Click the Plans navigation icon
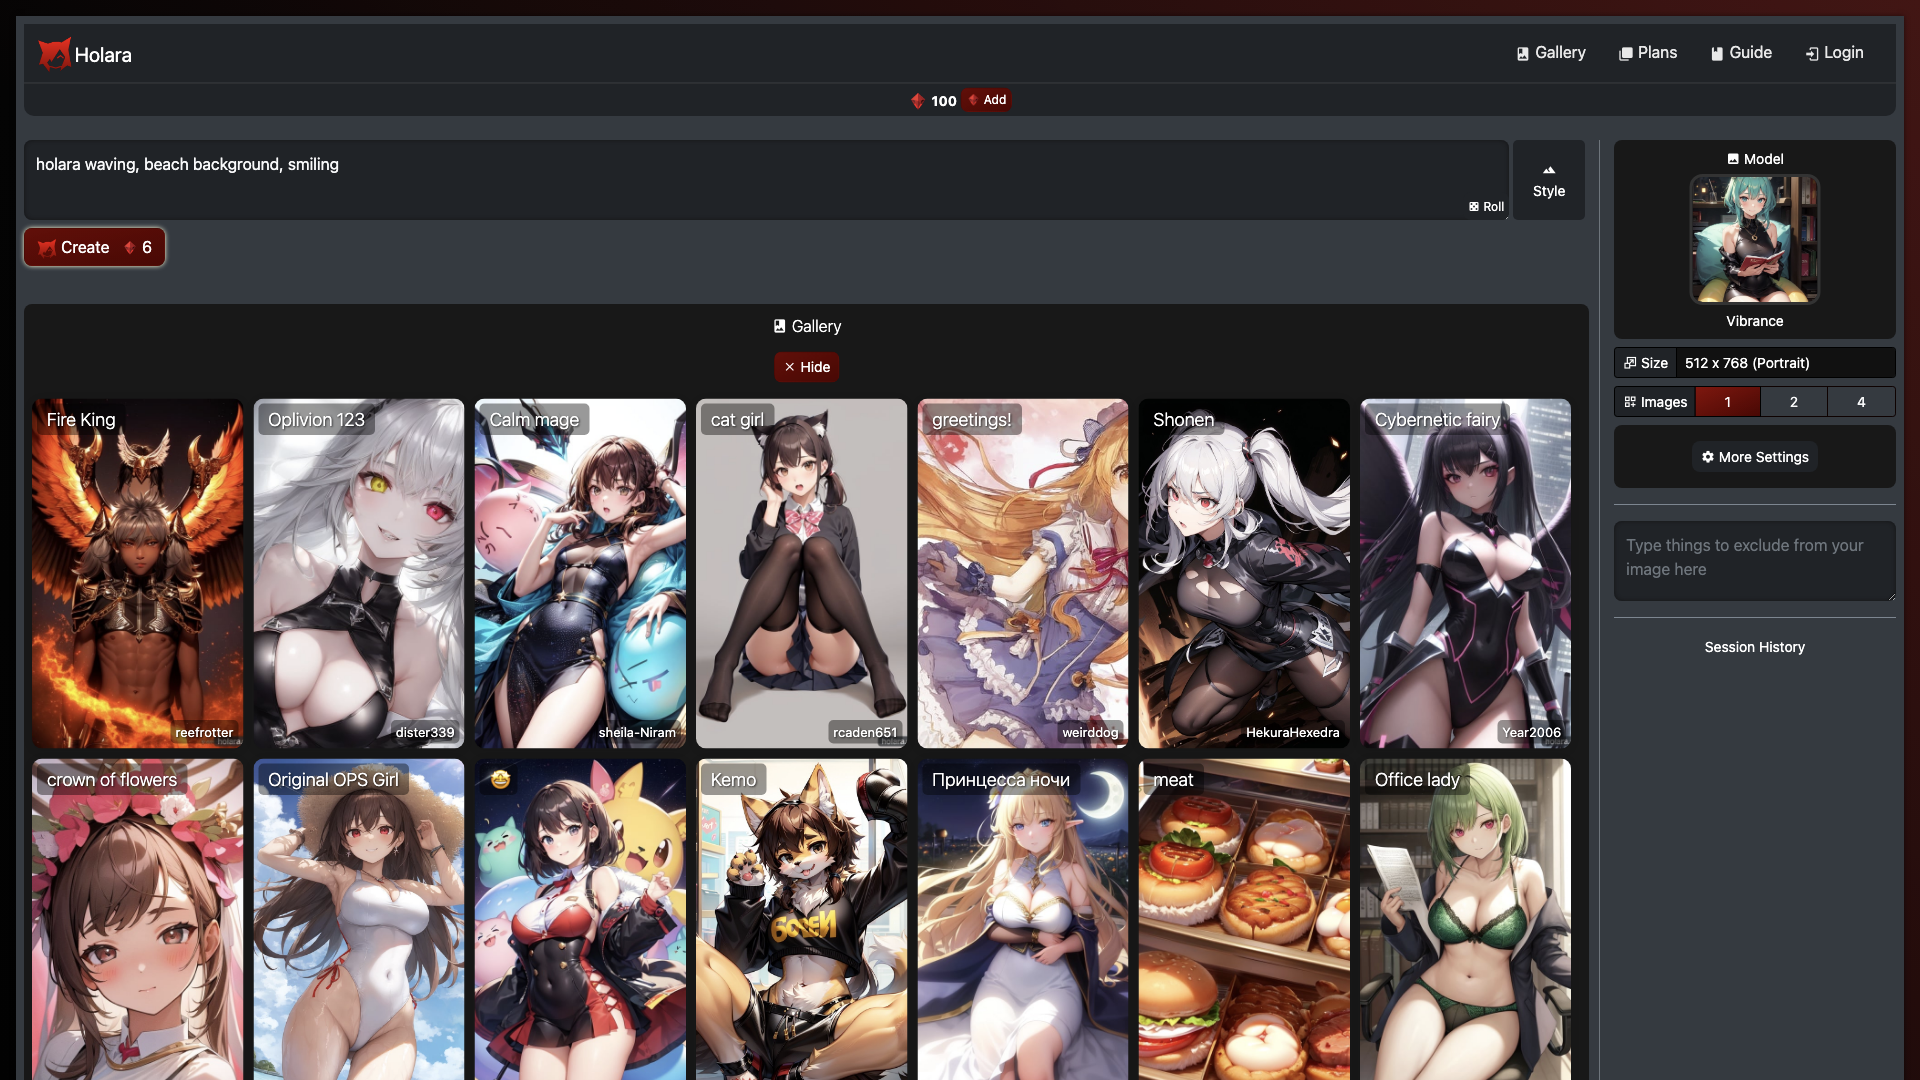The image size is (1920, 1080). pyautogui.click(x=1625, y=53)
